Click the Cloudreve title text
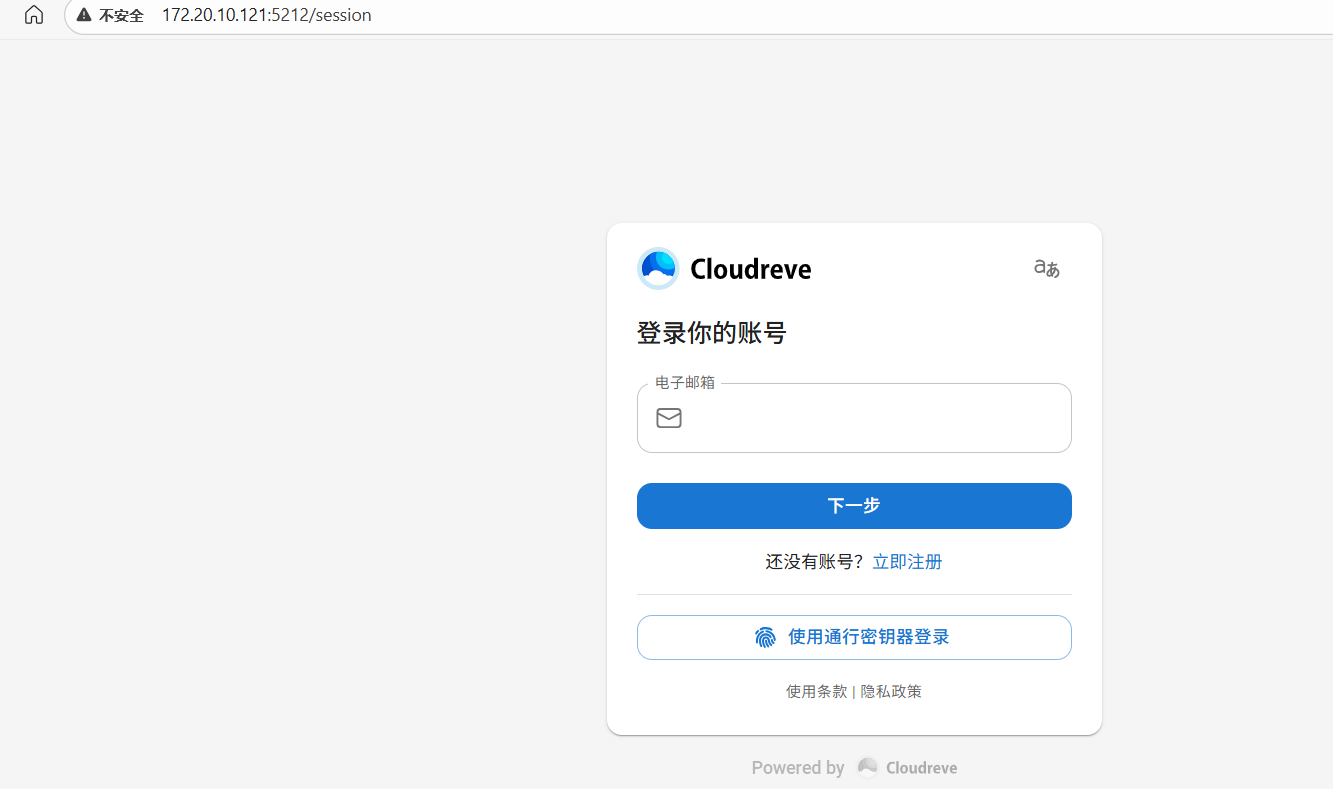Viewport: 1333px width, 789px height. click(x=751, y=269)
